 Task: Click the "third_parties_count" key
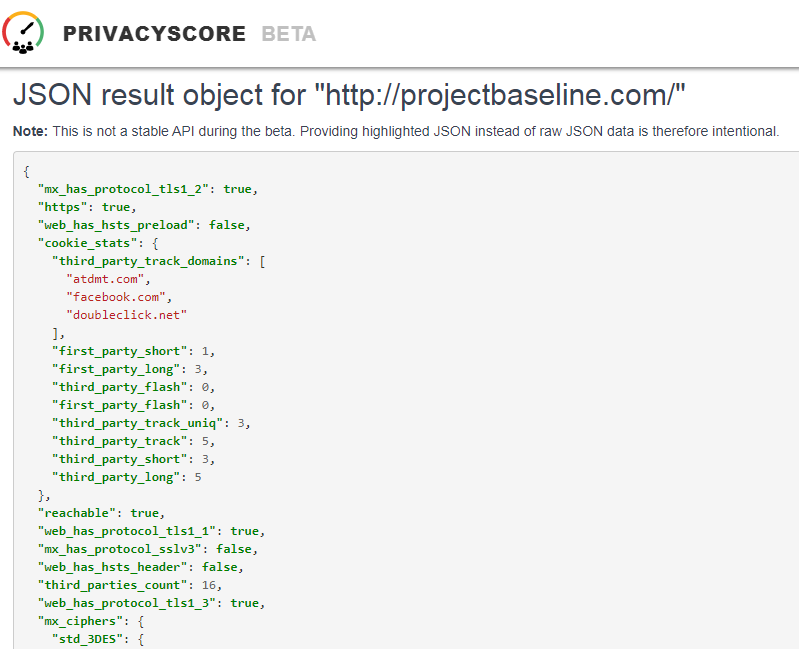pyautogui.click(x=112, y=585)
